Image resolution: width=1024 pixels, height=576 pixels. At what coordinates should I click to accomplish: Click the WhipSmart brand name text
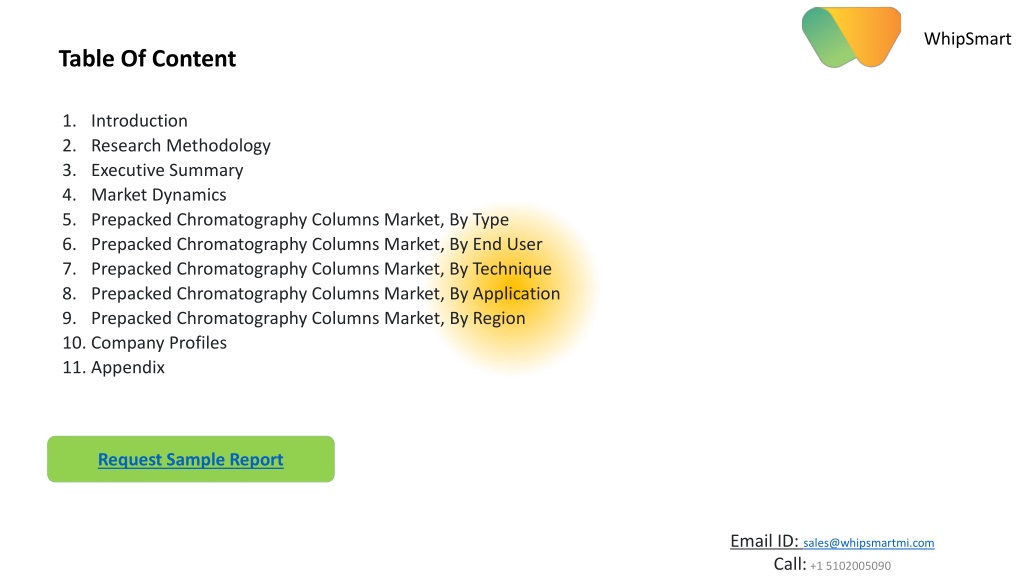click(967, 39)
